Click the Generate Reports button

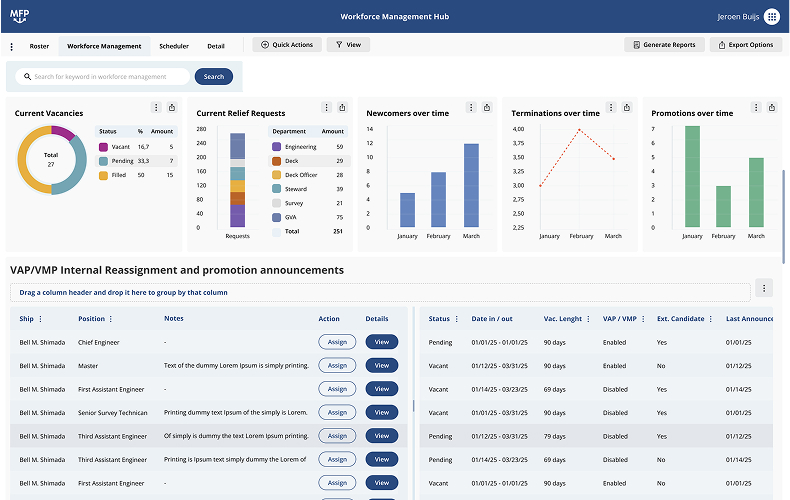click(x=663, y=45)
